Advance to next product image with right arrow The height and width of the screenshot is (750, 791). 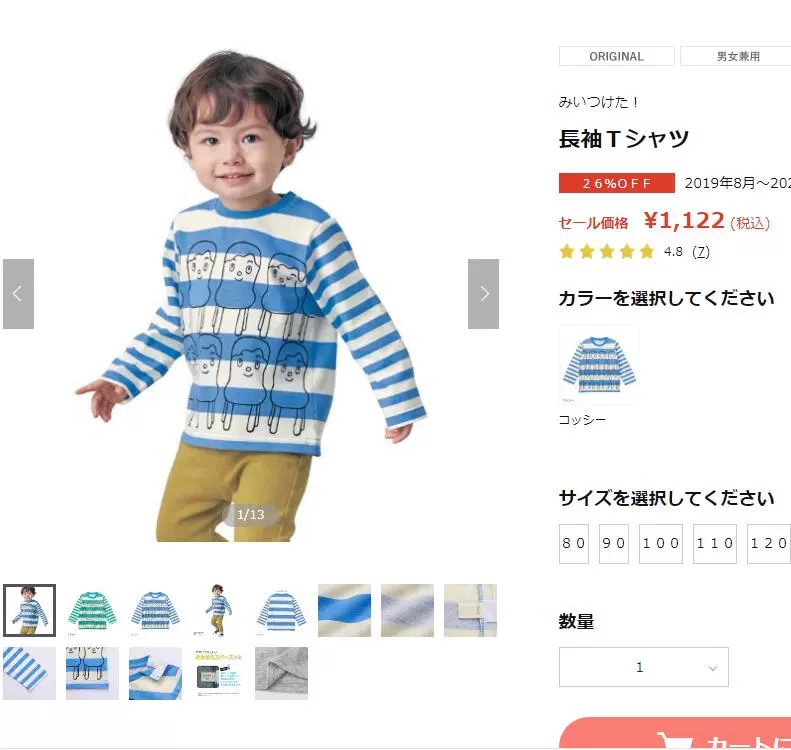[483, 294]
